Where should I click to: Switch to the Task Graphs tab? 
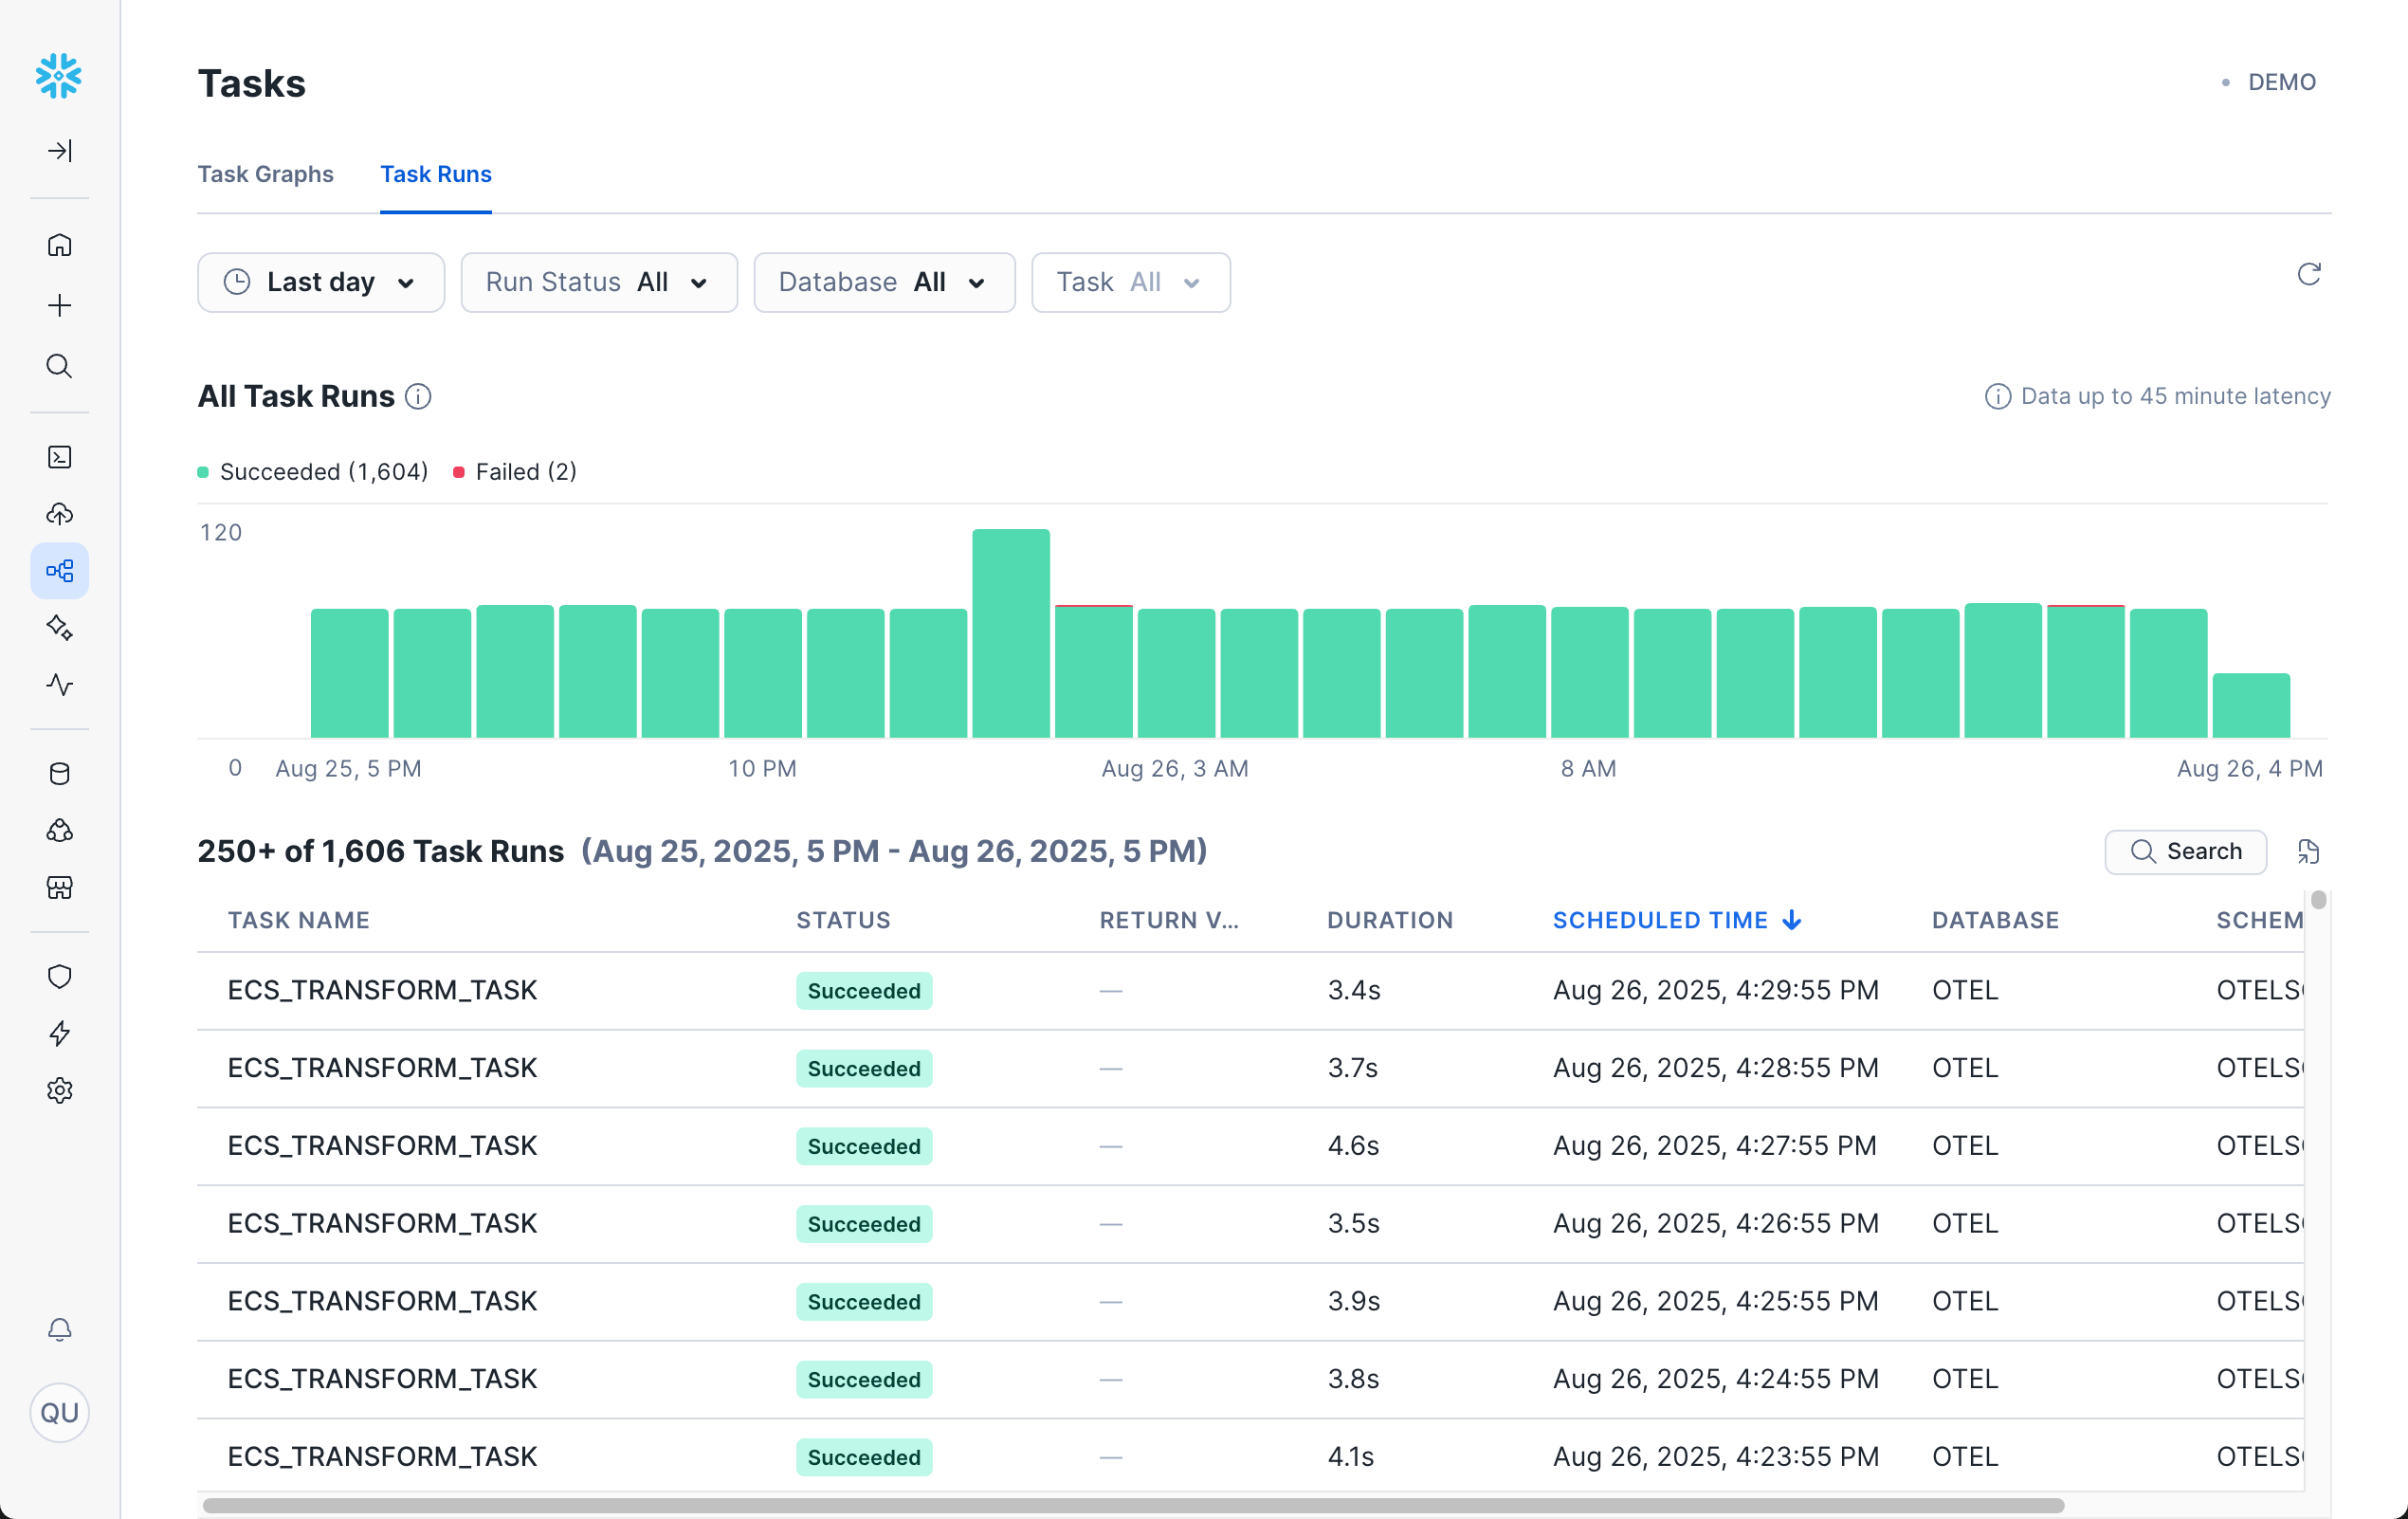point(265,174)
